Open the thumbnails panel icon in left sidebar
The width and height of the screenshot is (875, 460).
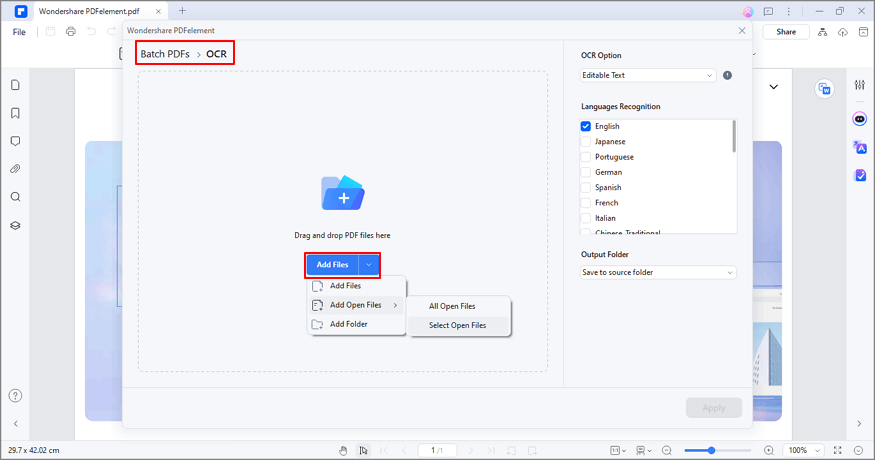coord(16,85)
